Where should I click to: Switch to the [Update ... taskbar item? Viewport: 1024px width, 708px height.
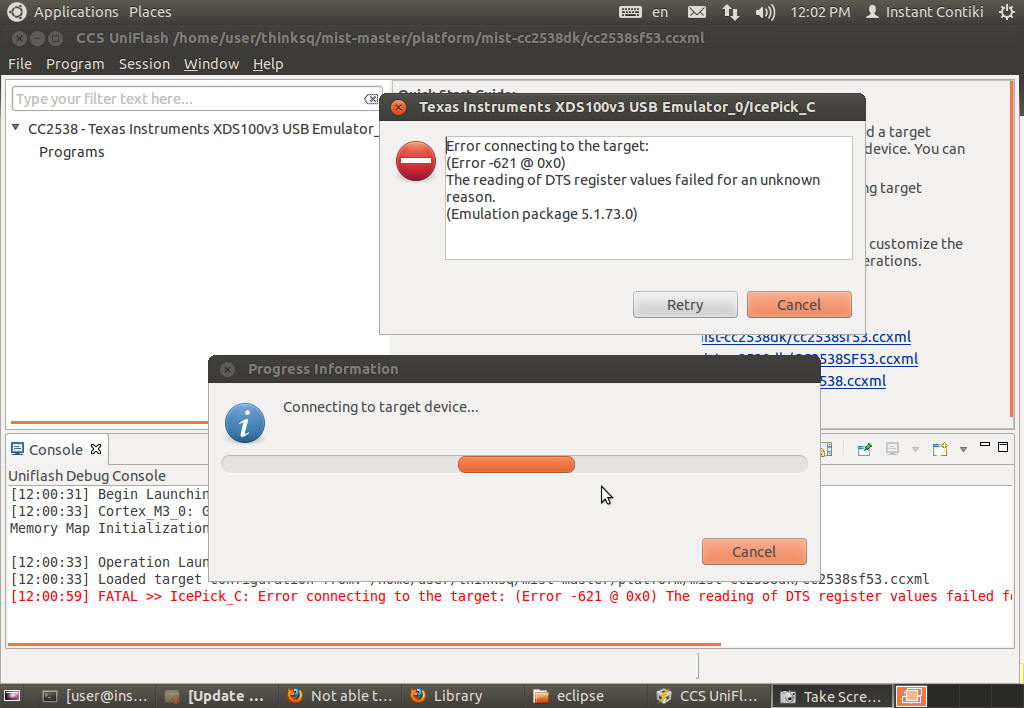pyautogui.click(x=216, y=696)
